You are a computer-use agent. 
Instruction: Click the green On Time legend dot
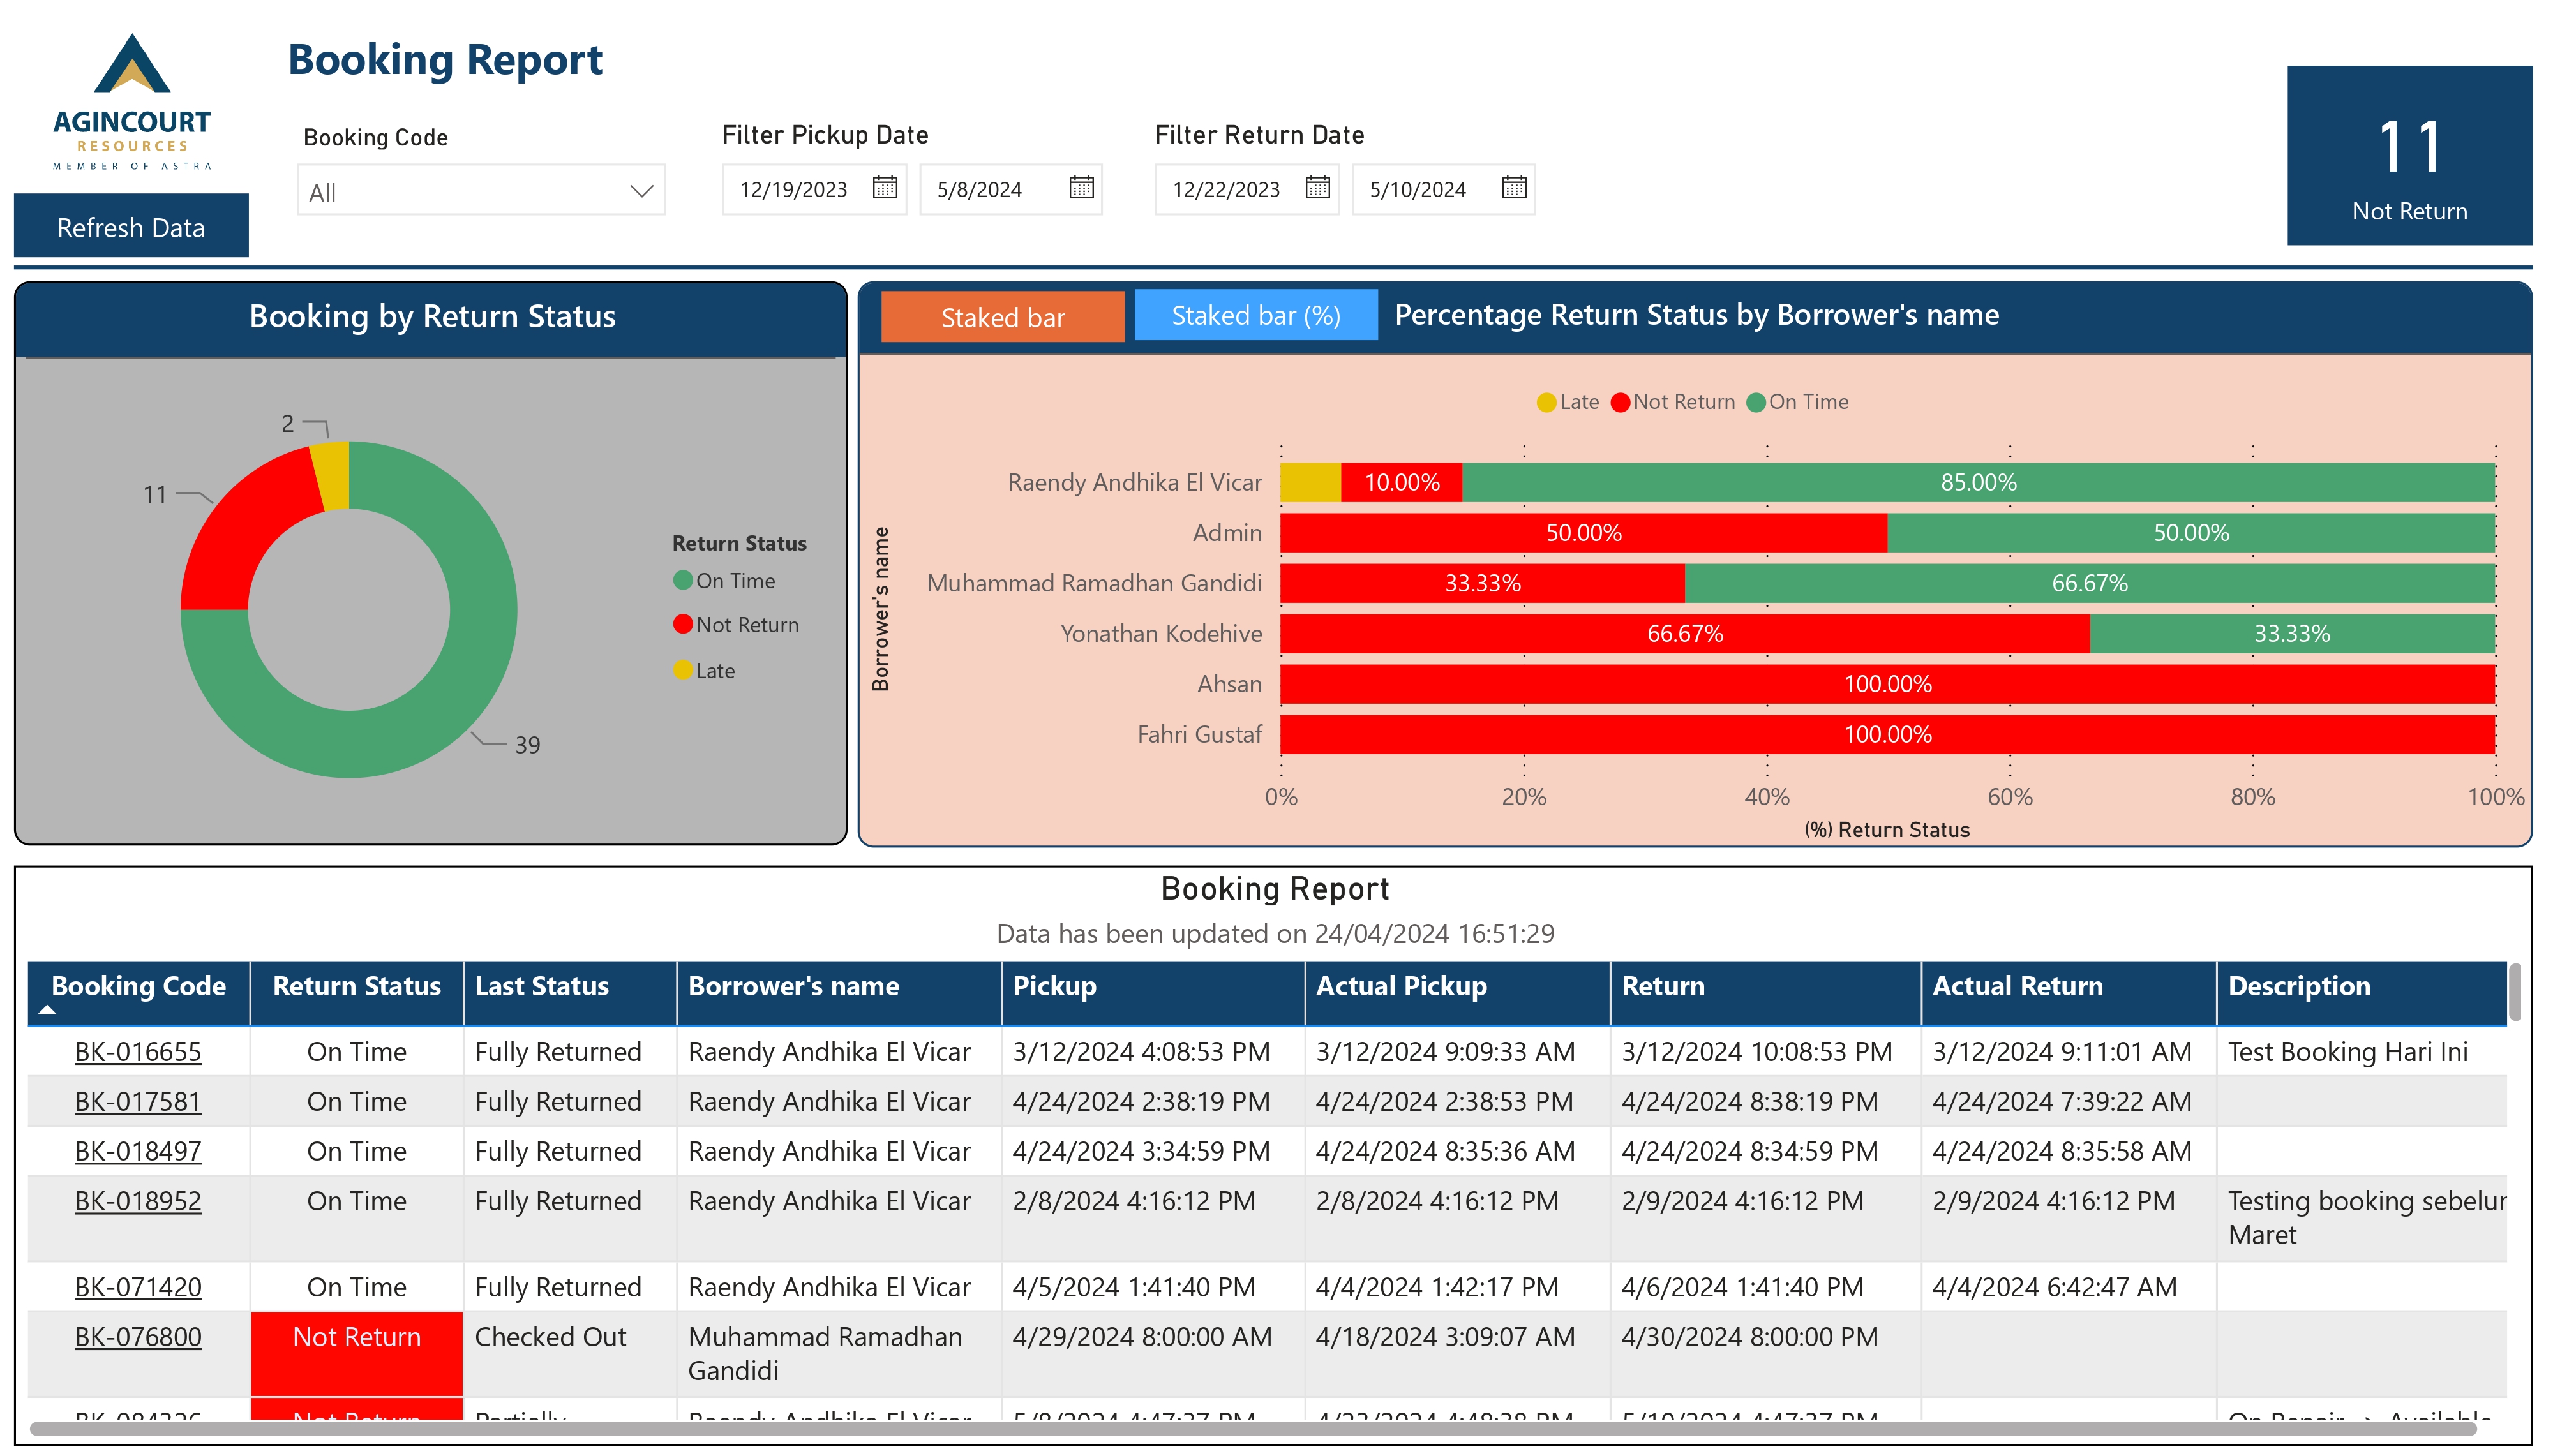(x=683, y=580)
